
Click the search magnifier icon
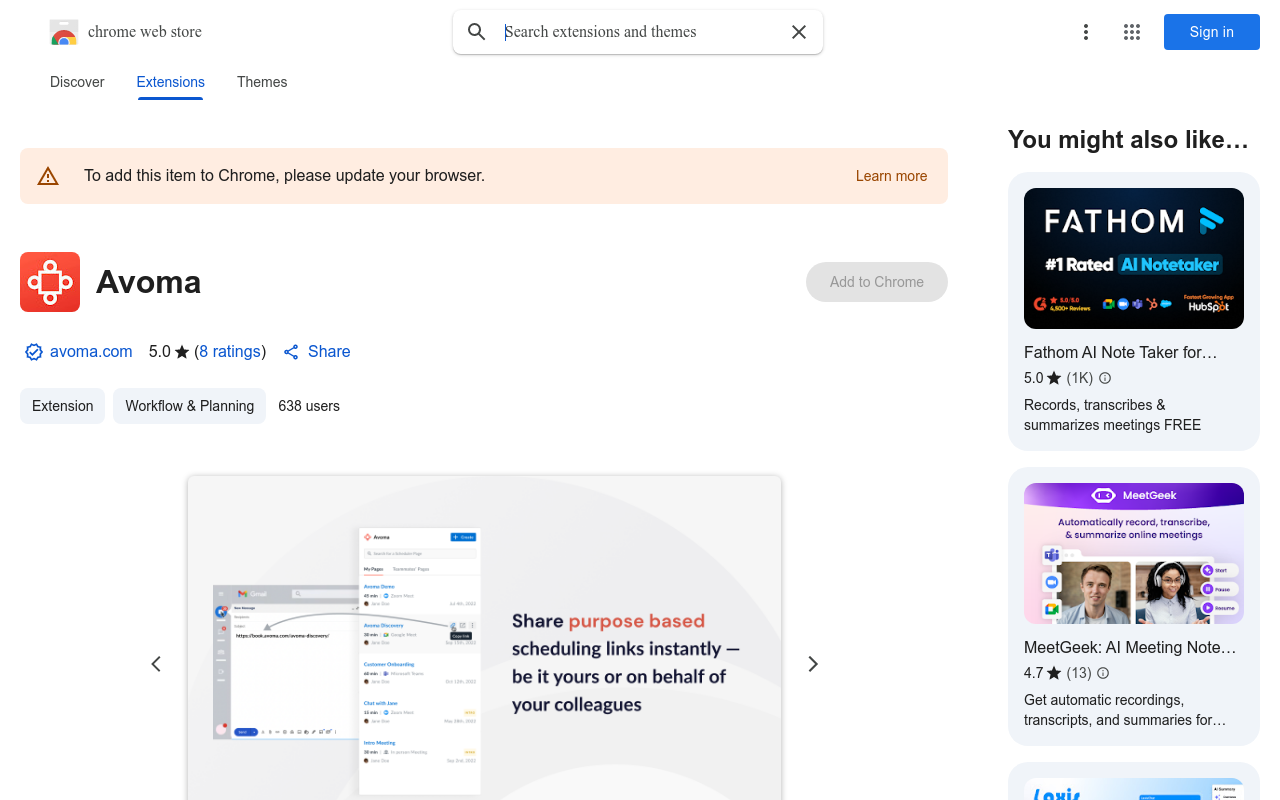click(477, 32)
